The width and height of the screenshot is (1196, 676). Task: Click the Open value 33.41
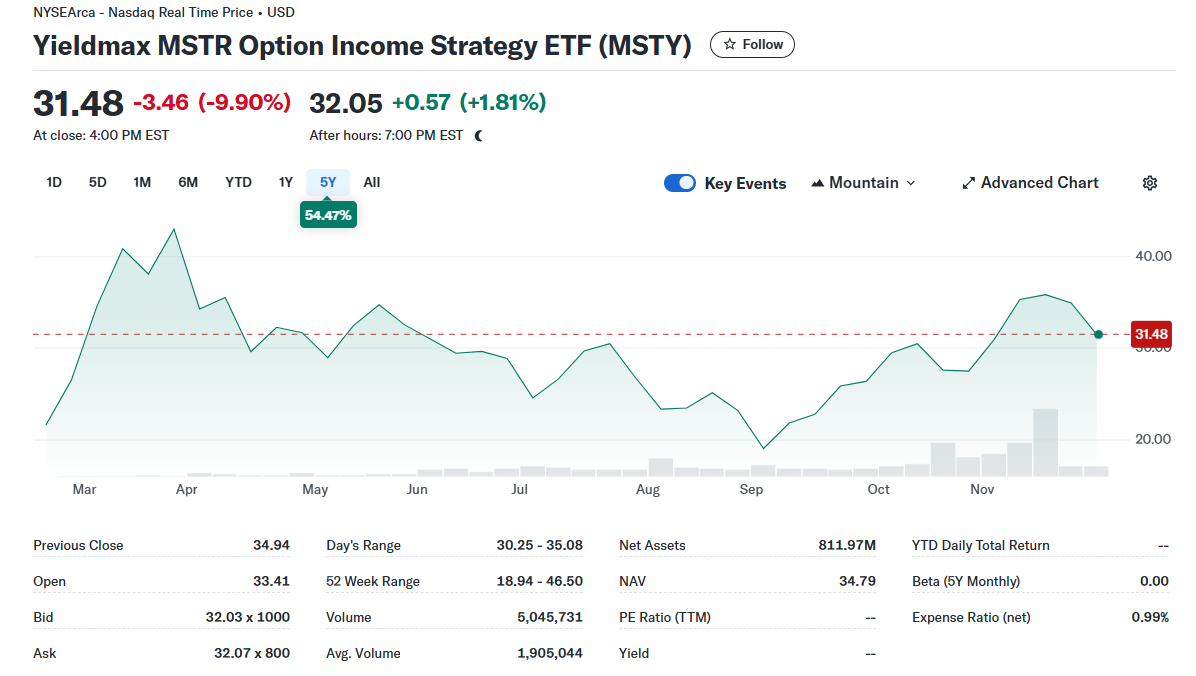click(272, 581)
